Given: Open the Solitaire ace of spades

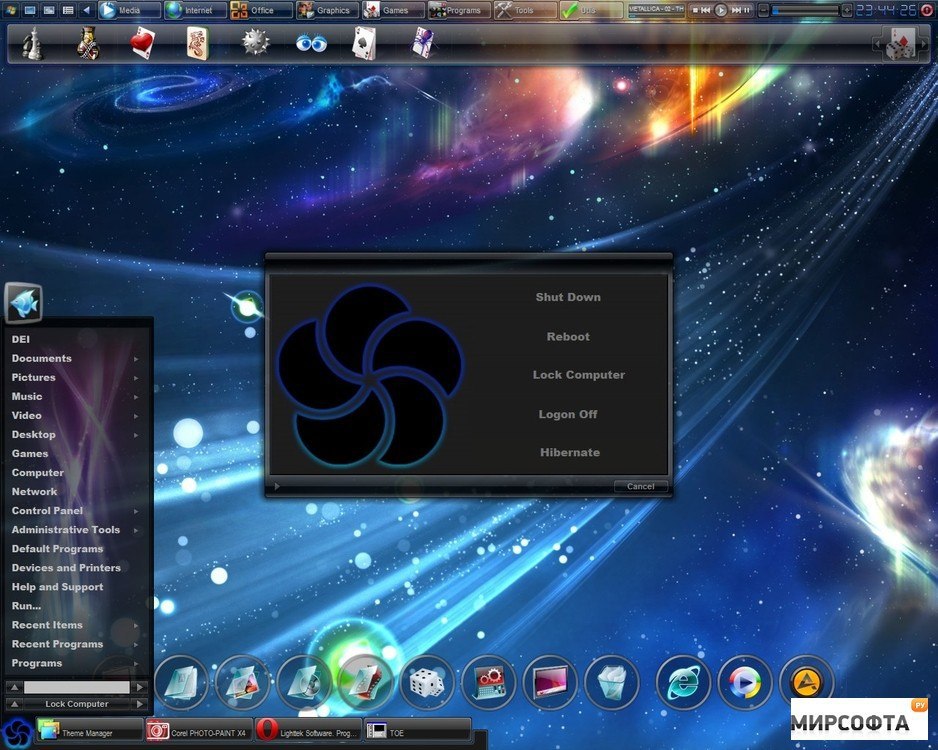Looking at the screenshot, I should pyautogui.click(x=364, y=44).
